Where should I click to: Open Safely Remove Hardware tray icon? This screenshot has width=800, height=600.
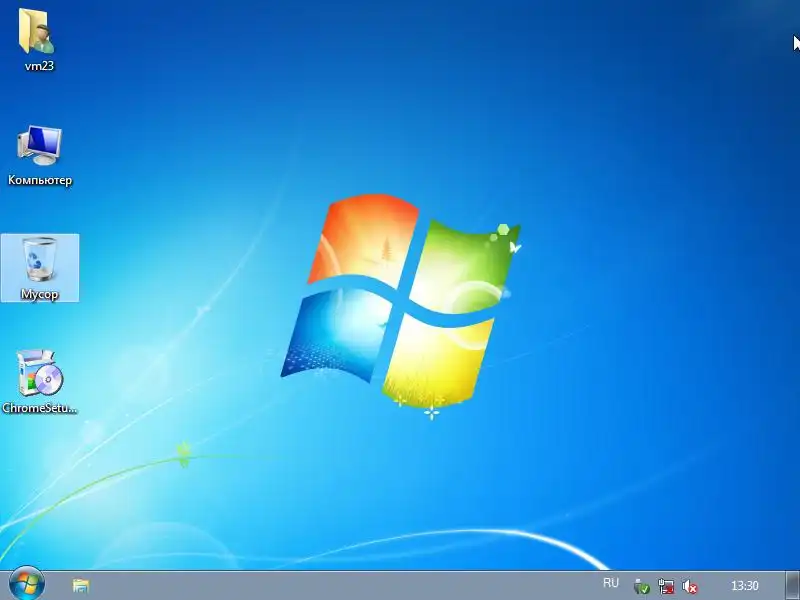coord(641,587)
